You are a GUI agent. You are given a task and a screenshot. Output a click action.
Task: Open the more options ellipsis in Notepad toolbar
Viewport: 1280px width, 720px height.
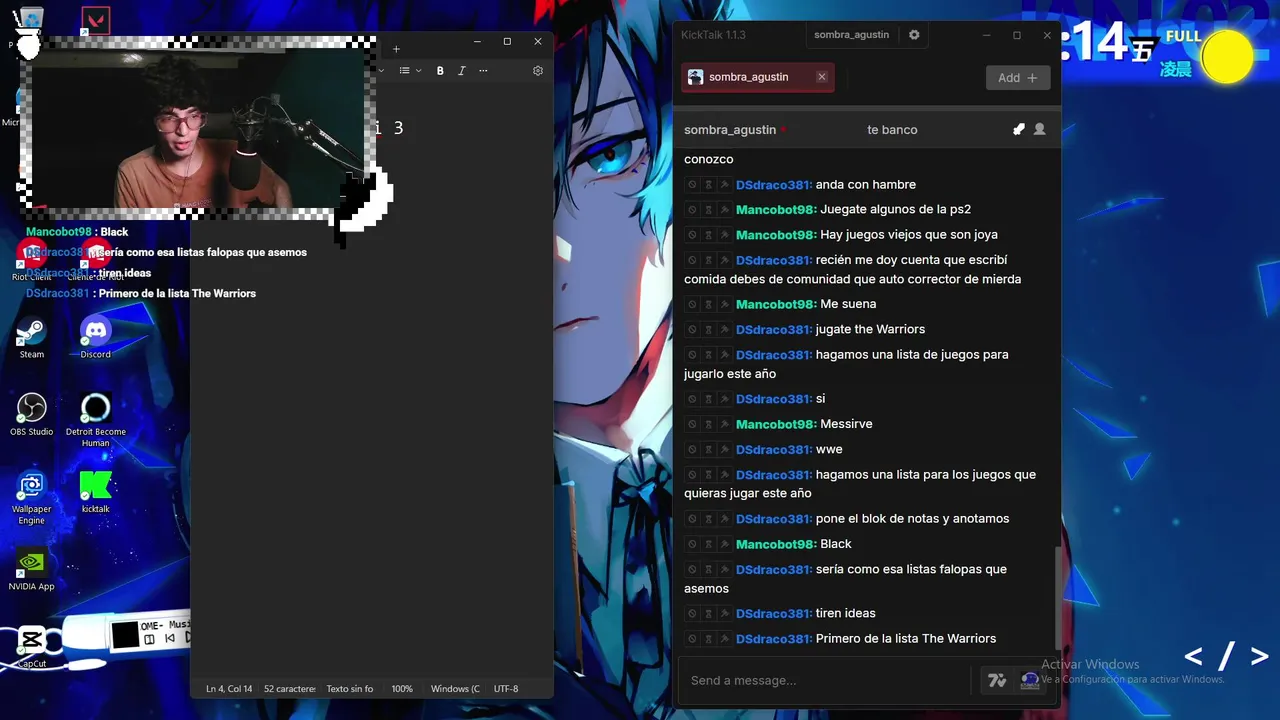tap(483, 71)
